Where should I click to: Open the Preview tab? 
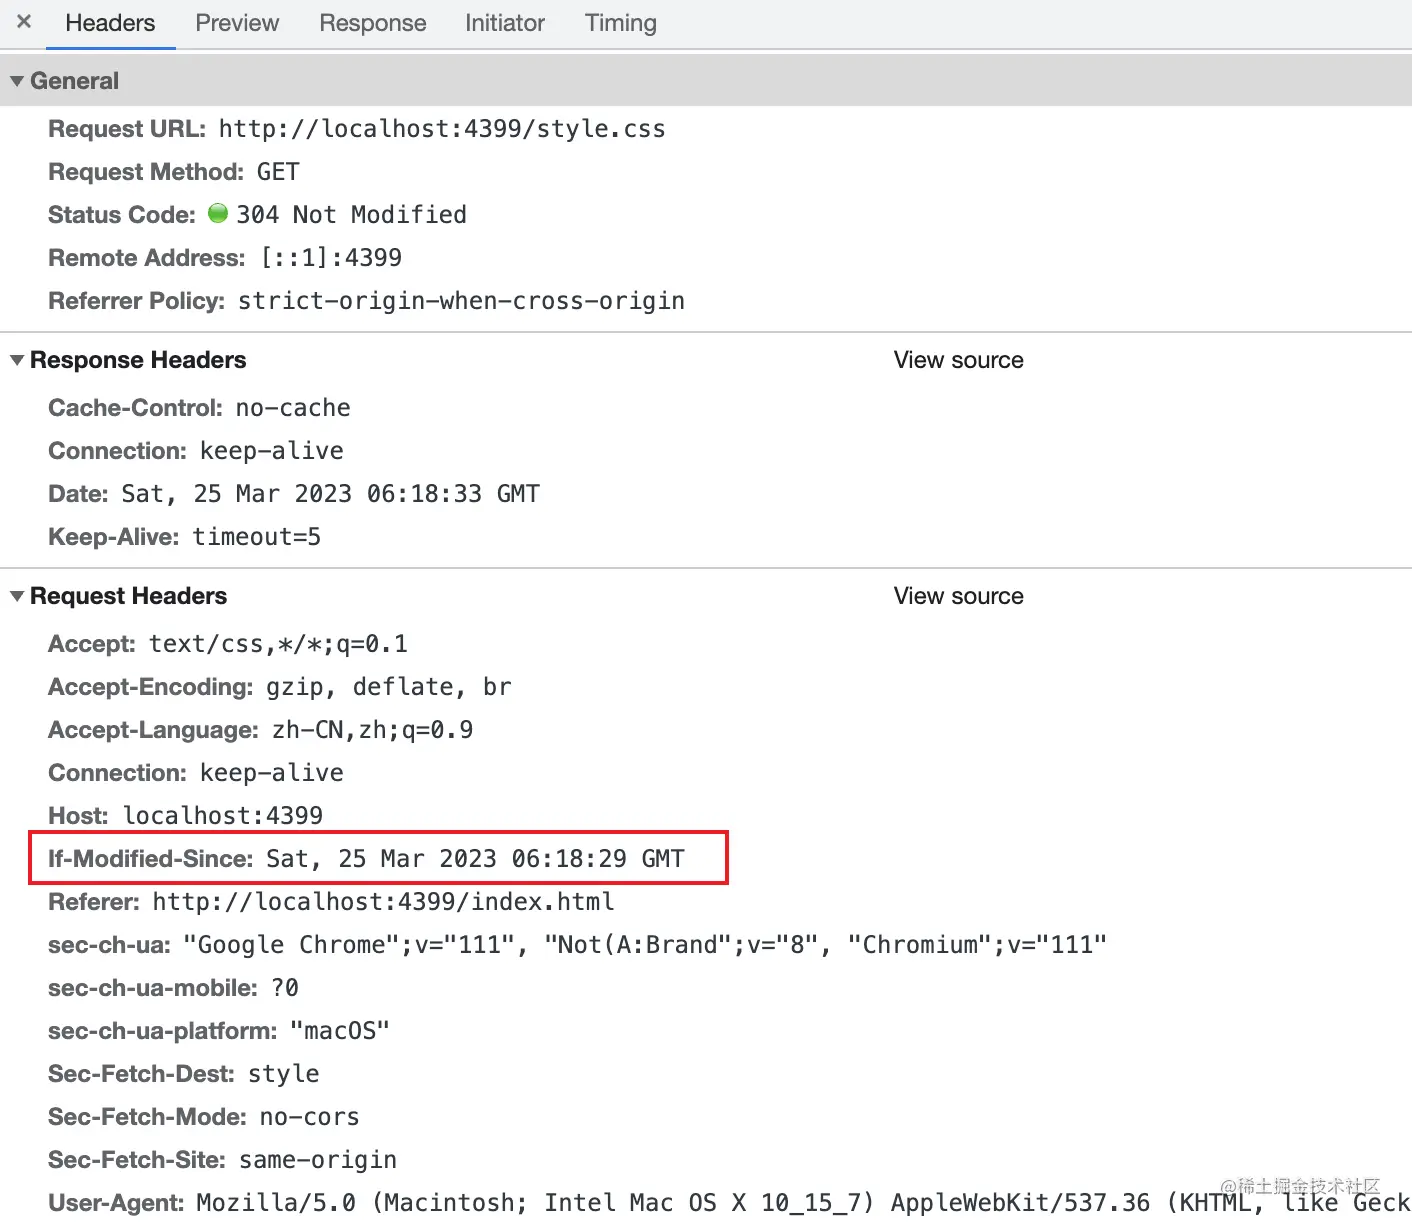click(x=237, y=23)
